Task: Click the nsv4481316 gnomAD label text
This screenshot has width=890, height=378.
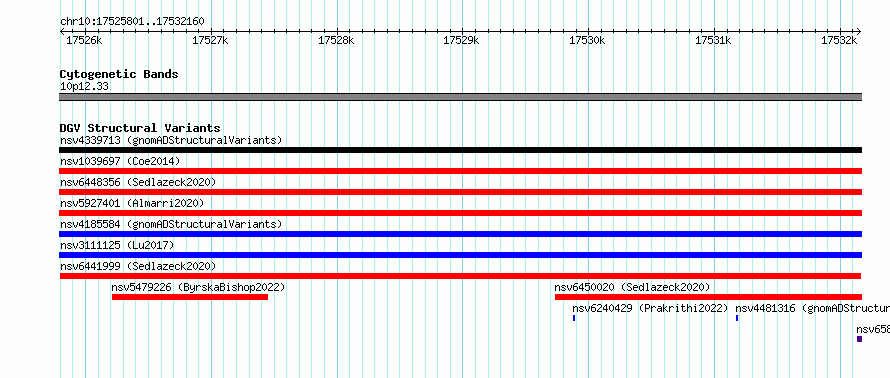Action: (812, 308)
